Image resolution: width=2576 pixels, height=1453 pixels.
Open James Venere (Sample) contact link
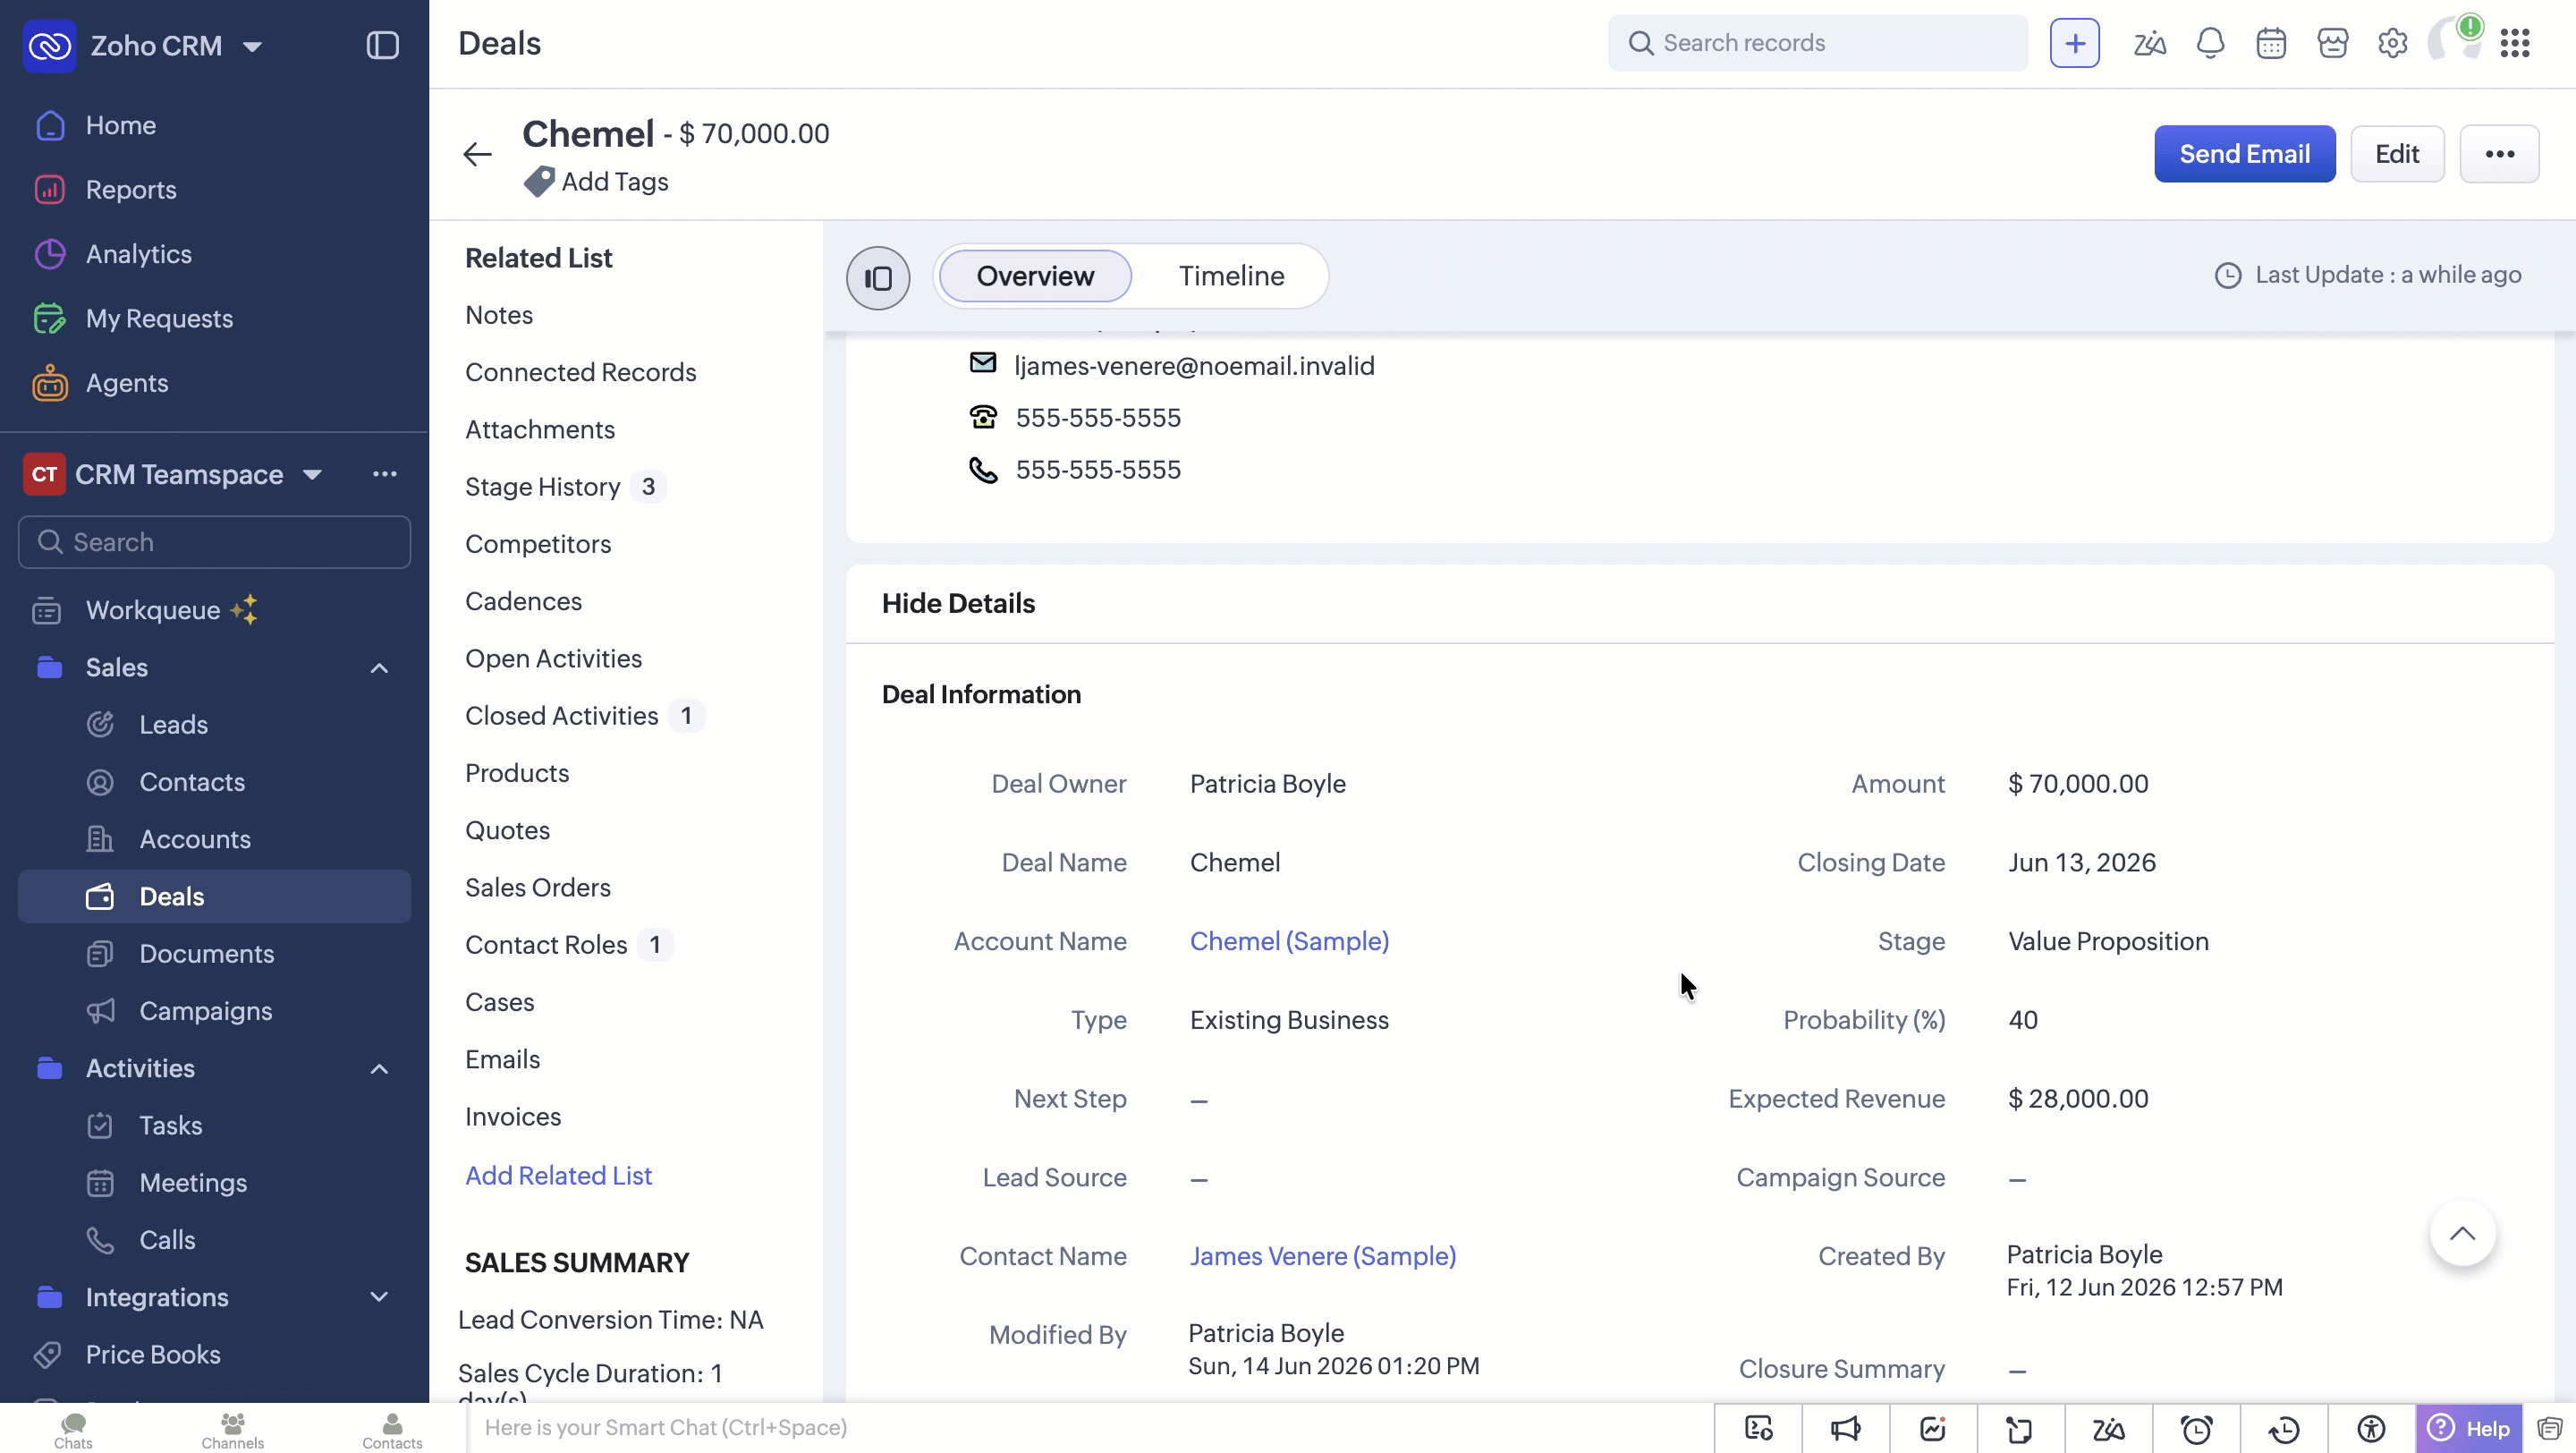1322,1256
